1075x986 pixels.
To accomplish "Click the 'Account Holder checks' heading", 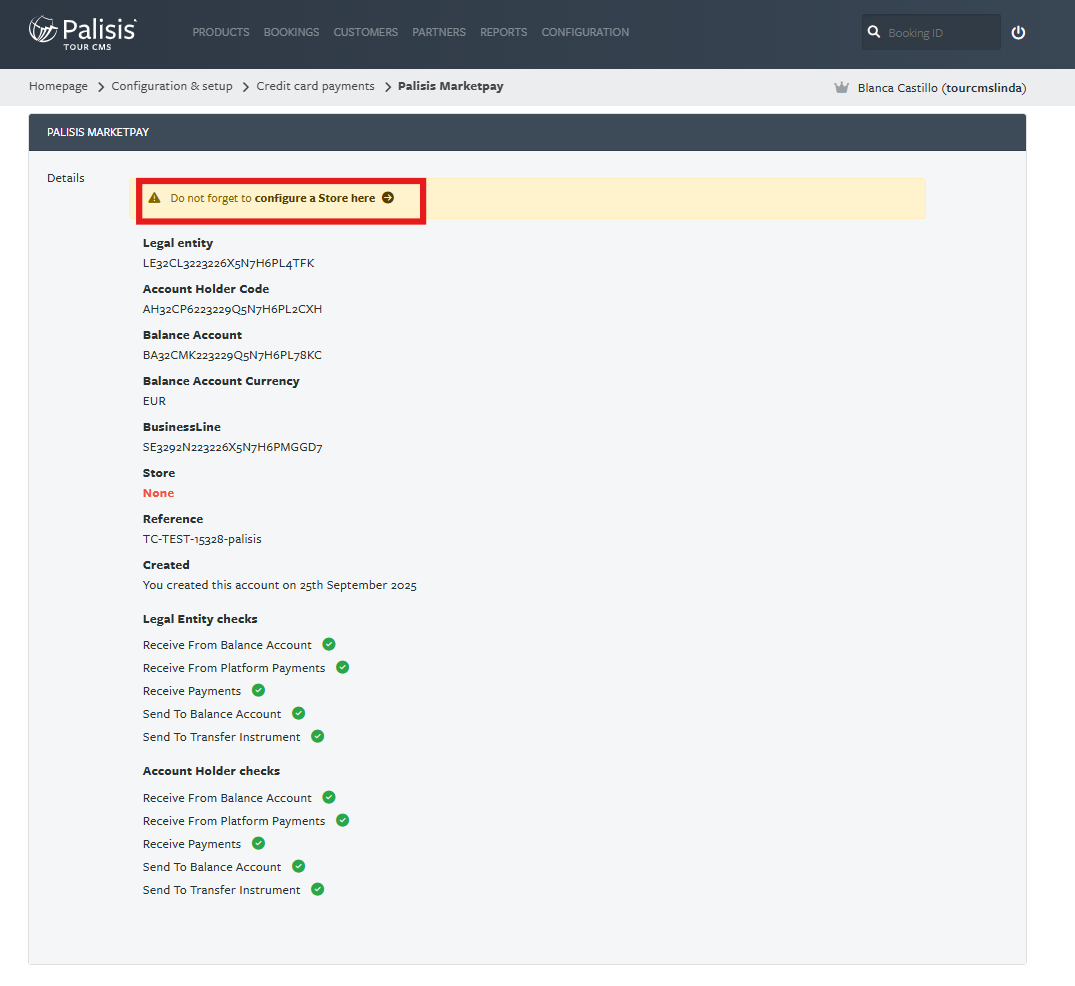I will (x=211, y=771).
